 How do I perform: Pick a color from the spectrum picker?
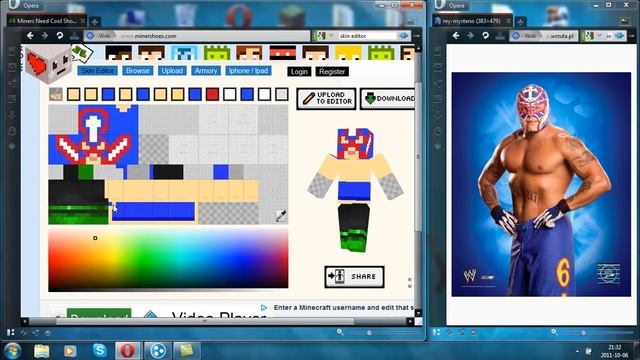168,258
